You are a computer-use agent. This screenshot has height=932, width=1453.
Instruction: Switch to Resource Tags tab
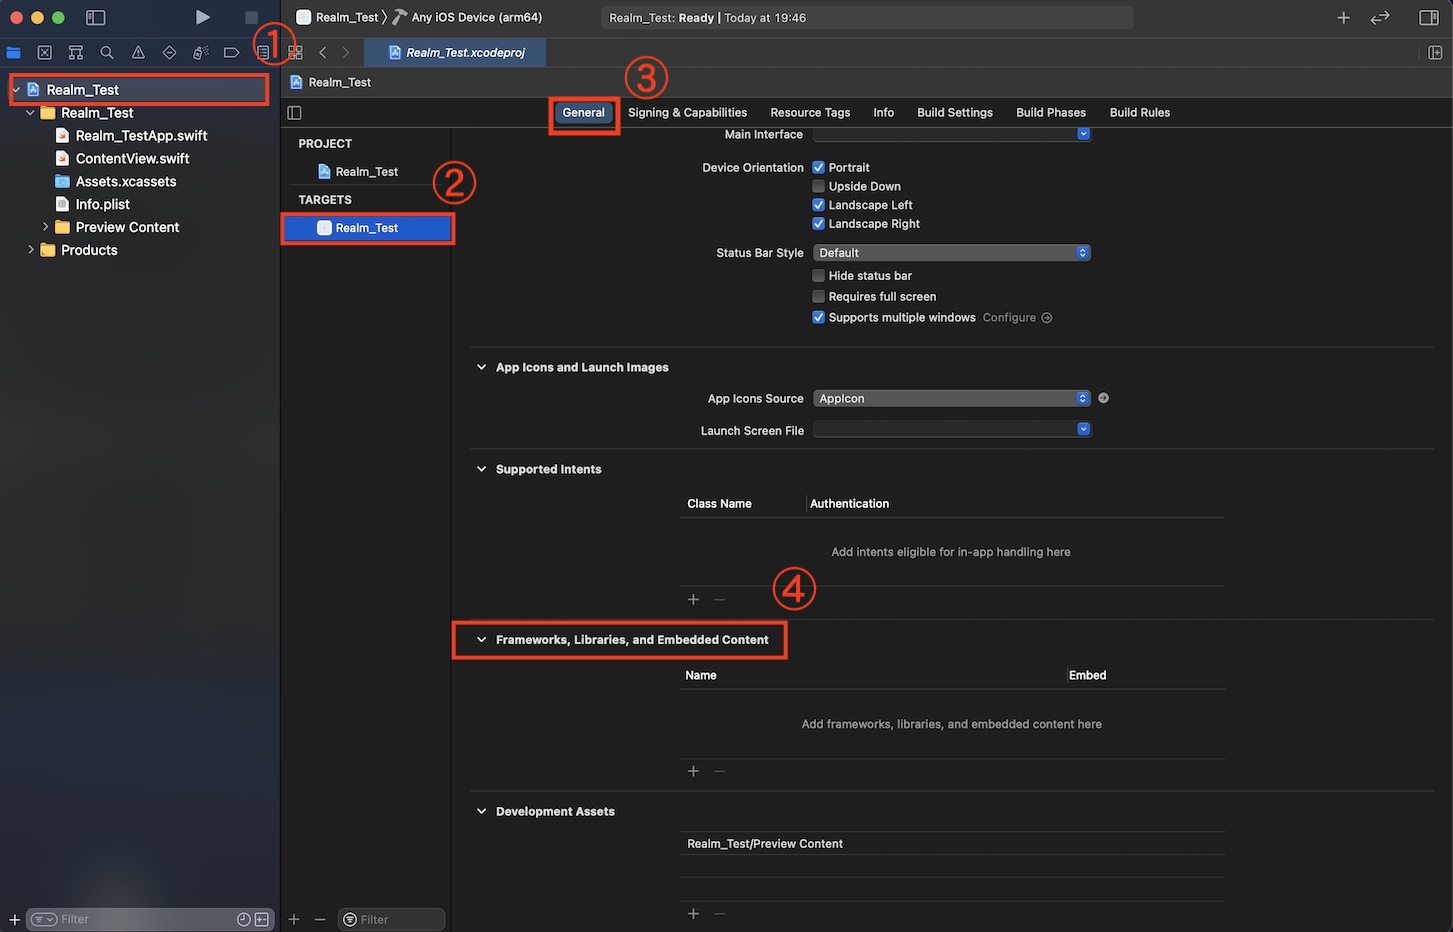tap(810, 113)
